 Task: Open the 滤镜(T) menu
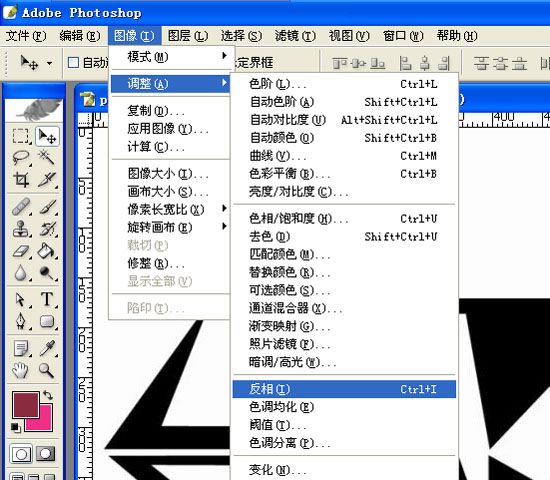point(295,36)
